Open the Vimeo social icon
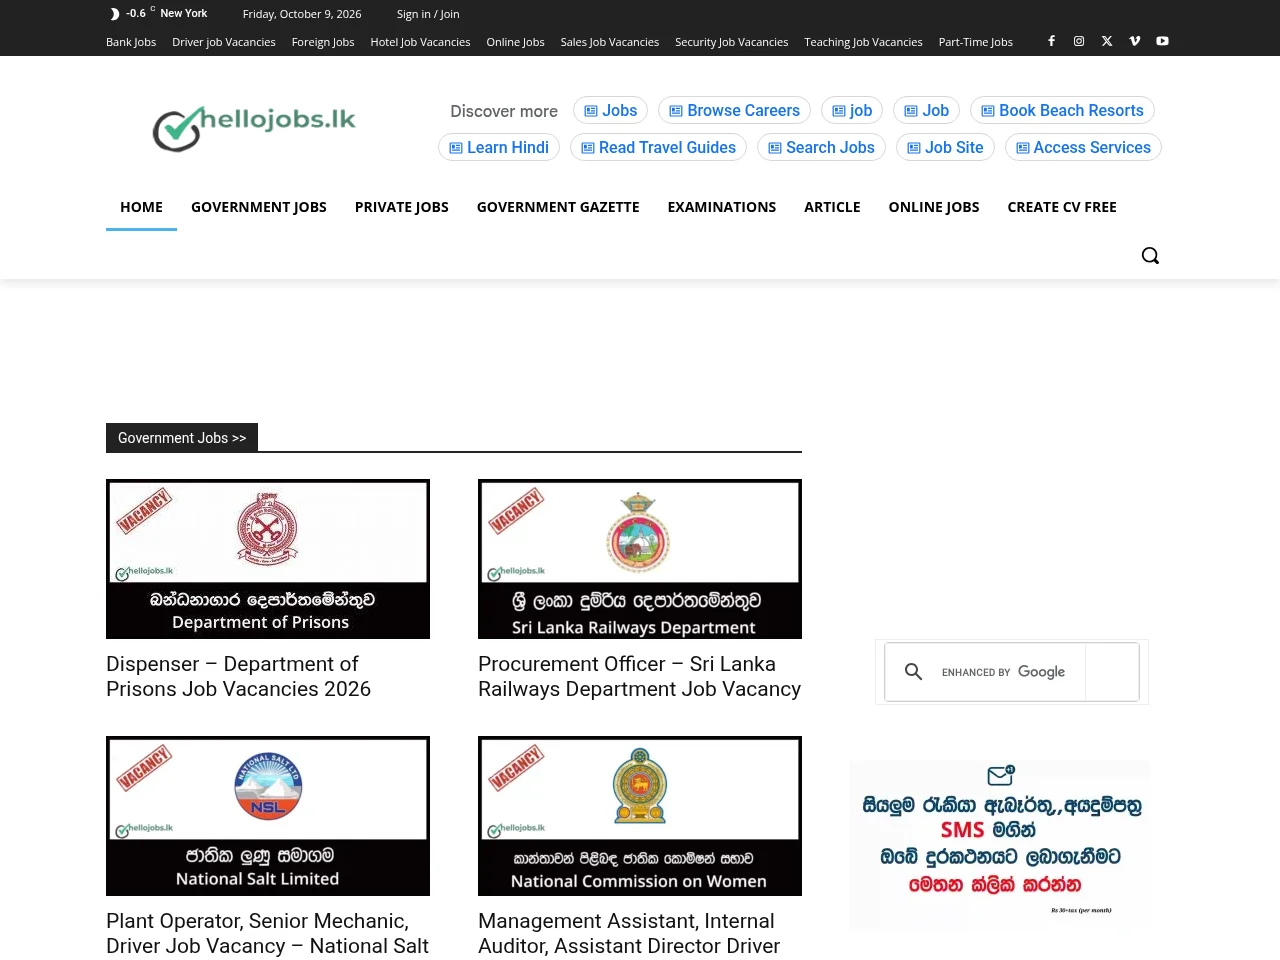1280x960 pixels. (x=1135, y=41)
